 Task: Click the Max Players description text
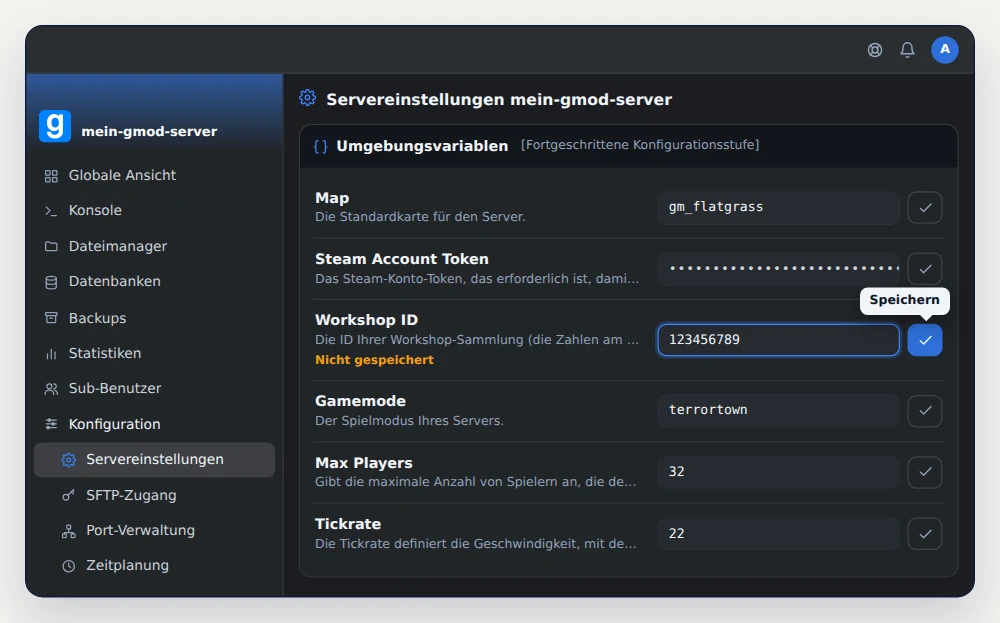(x=476, y=481)
